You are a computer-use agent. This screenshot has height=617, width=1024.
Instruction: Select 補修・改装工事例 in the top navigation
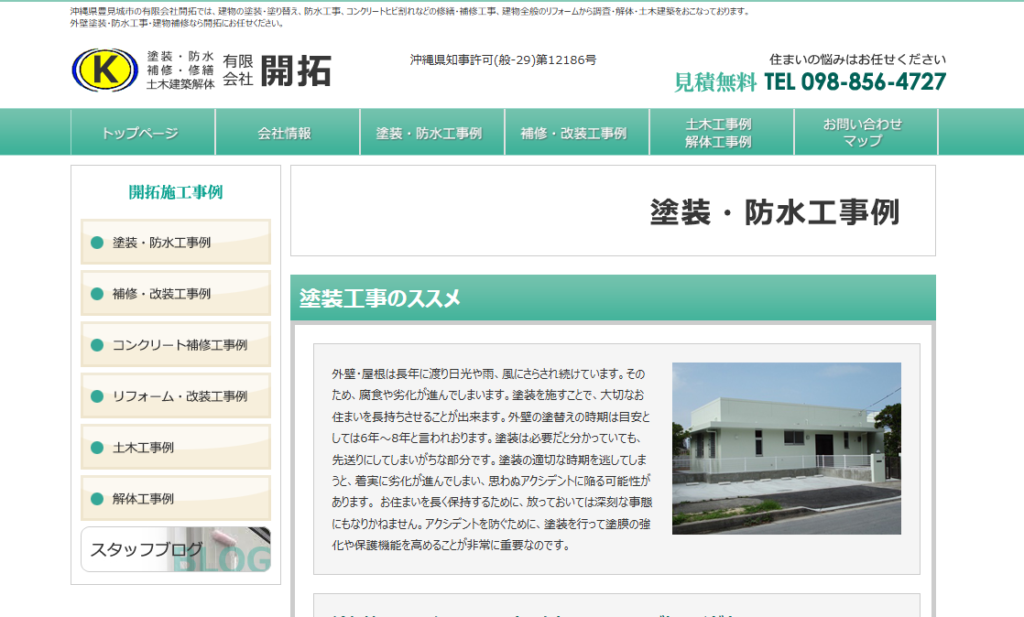[574, 133]
